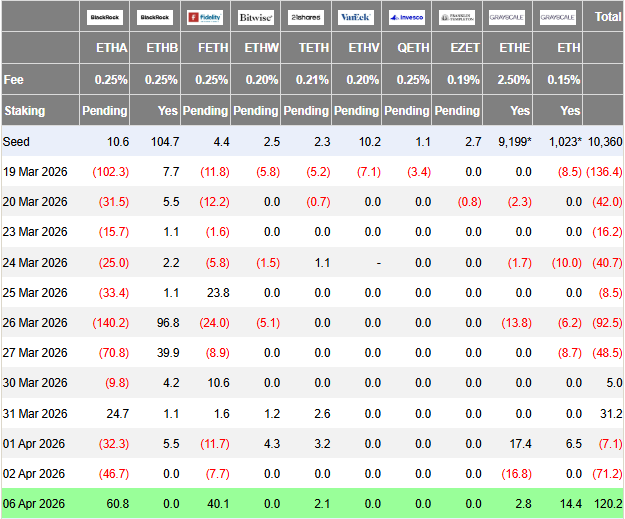Click the 2.50% fee cell for ETHE
This screenshot has width=625, height=519.
tap(513, 79)
